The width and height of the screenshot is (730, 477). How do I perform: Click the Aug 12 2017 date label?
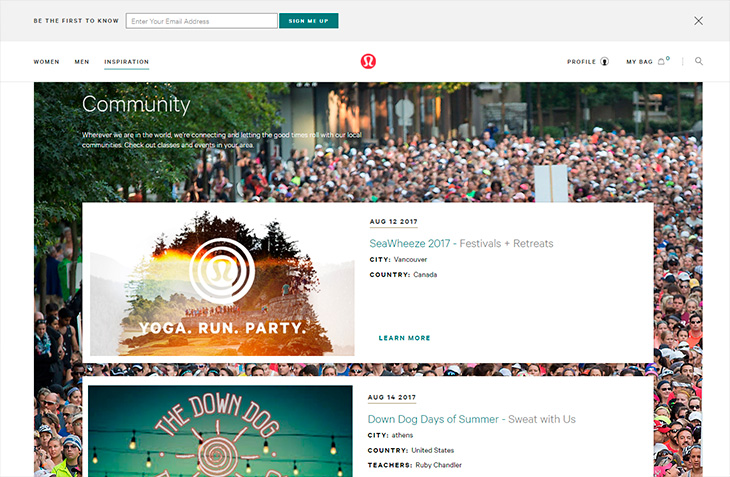(393, 222)
